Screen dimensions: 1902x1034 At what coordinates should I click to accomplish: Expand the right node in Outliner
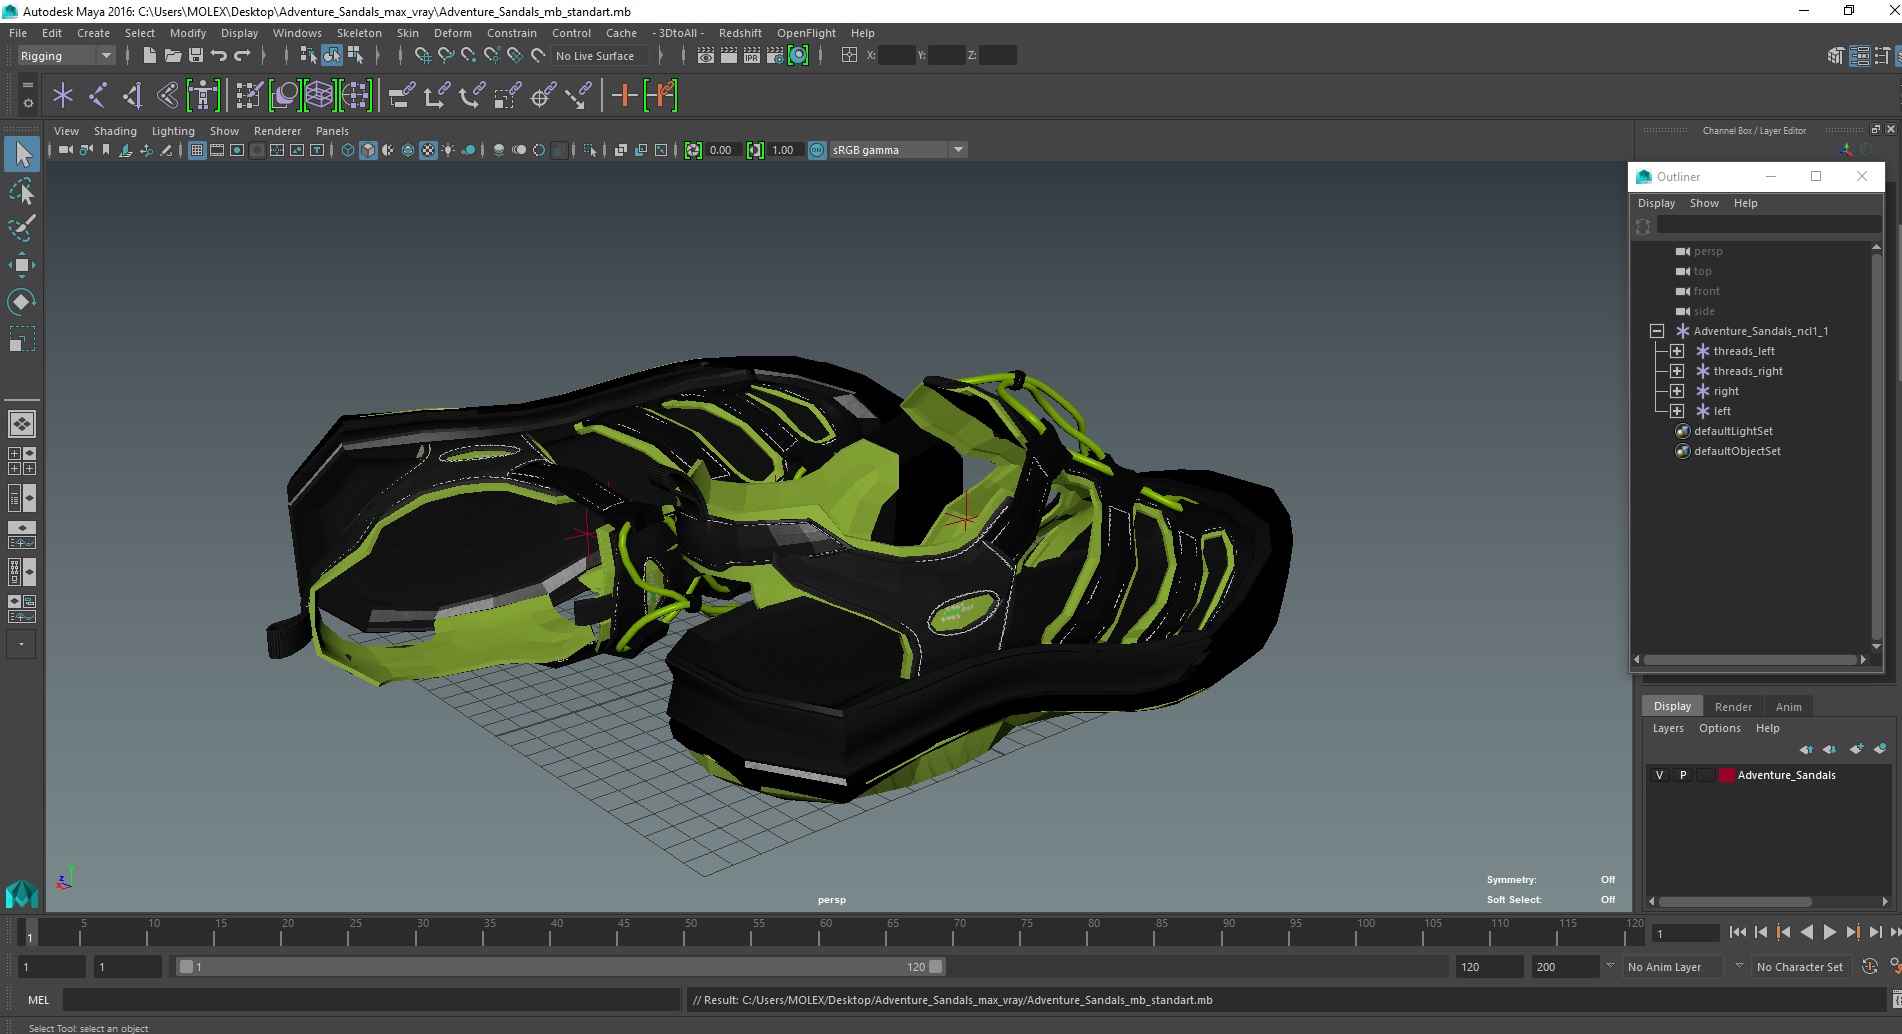point(1677,391)
